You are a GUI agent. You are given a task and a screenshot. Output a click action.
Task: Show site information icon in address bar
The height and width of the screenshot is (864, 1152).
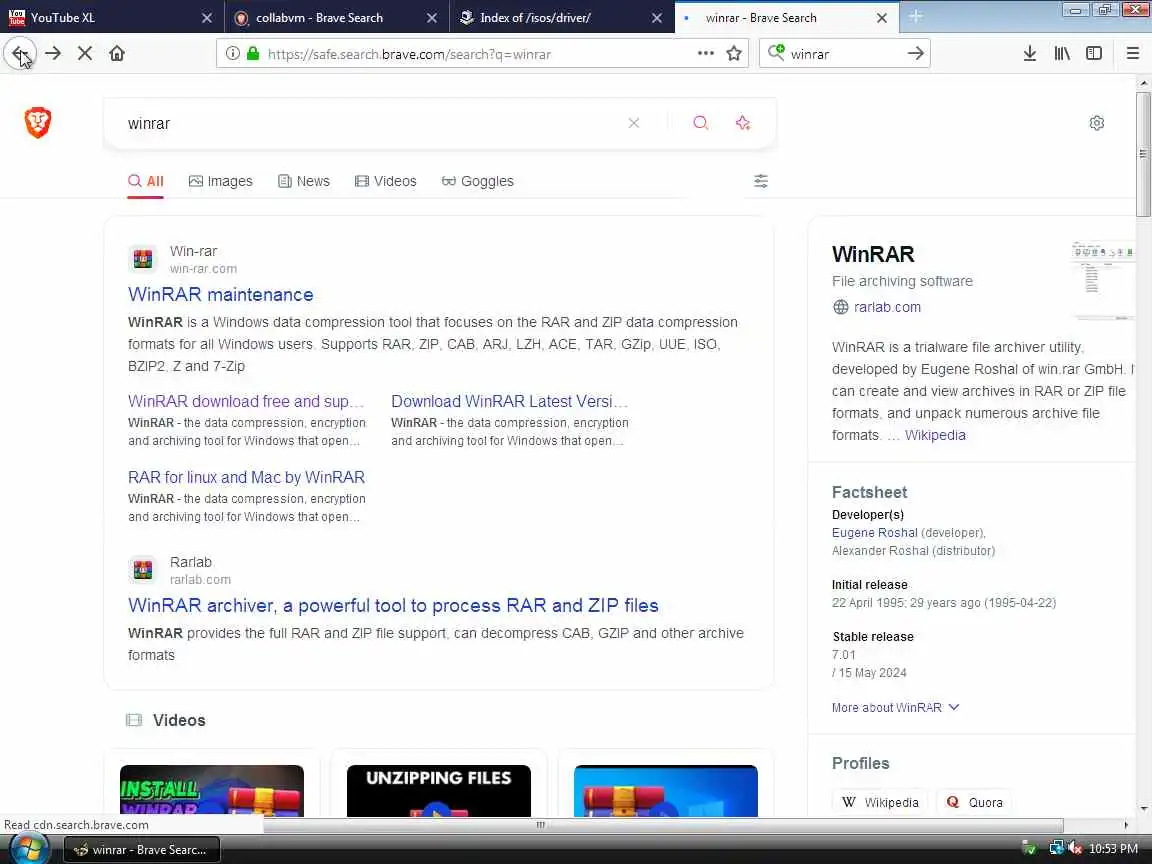click(x=233, y=54)
